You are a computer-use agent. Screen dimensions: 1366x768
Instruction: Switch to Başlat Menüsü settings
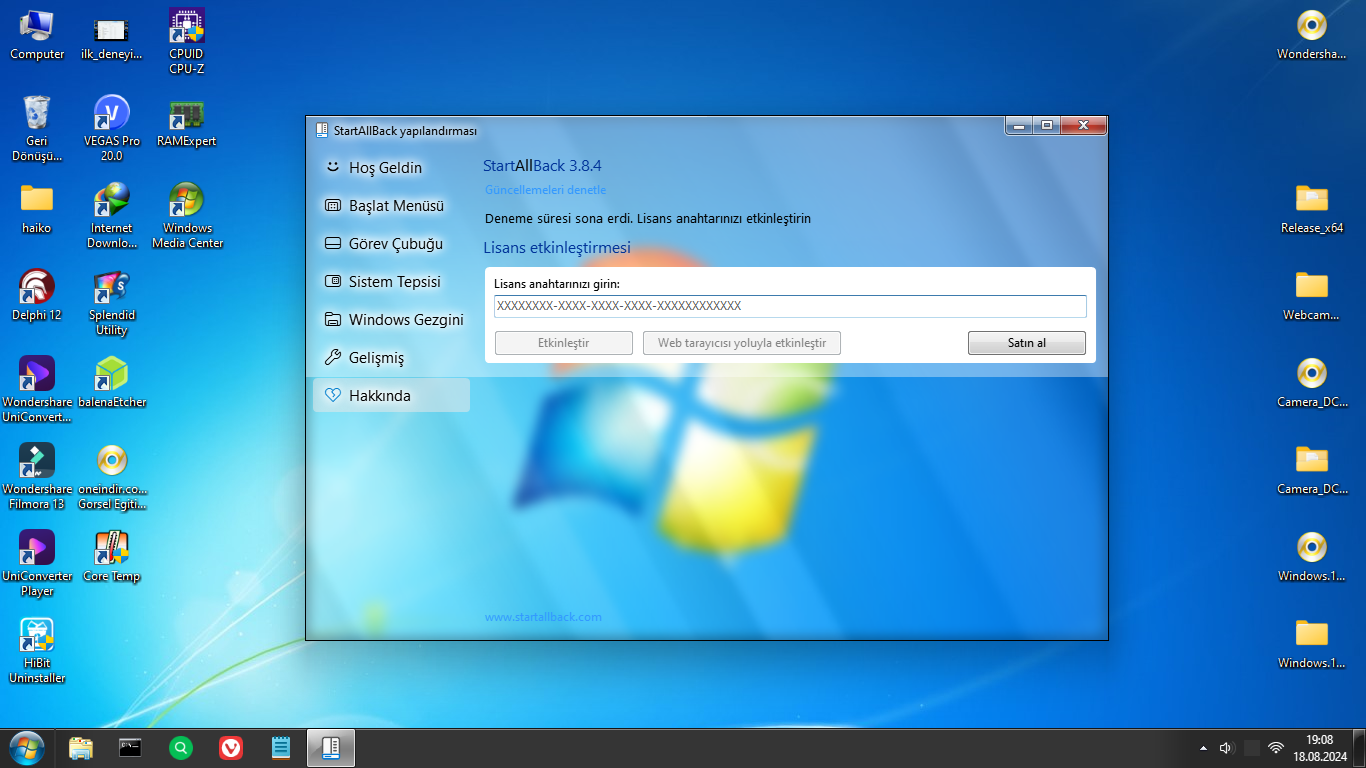(391, 206)
